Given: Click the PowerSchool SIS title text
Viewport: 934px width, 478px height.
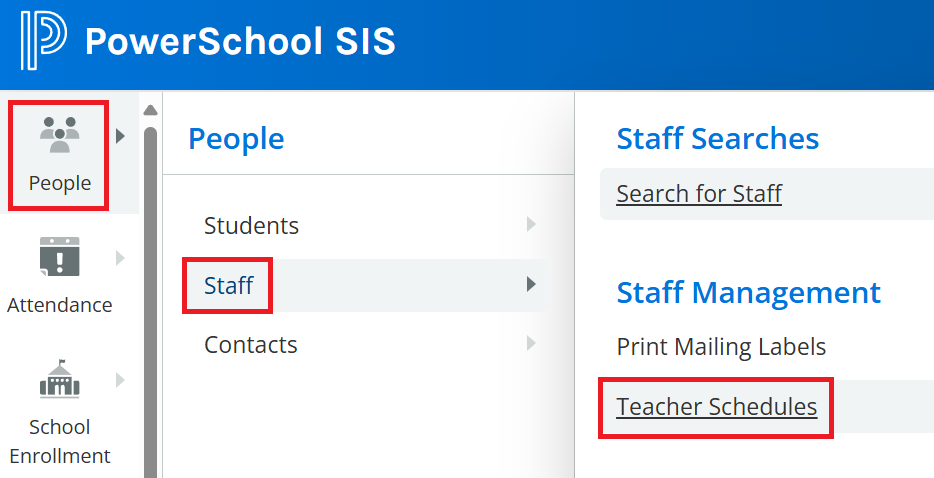Looking at the screenshot, I should click(x=240, y=42).
